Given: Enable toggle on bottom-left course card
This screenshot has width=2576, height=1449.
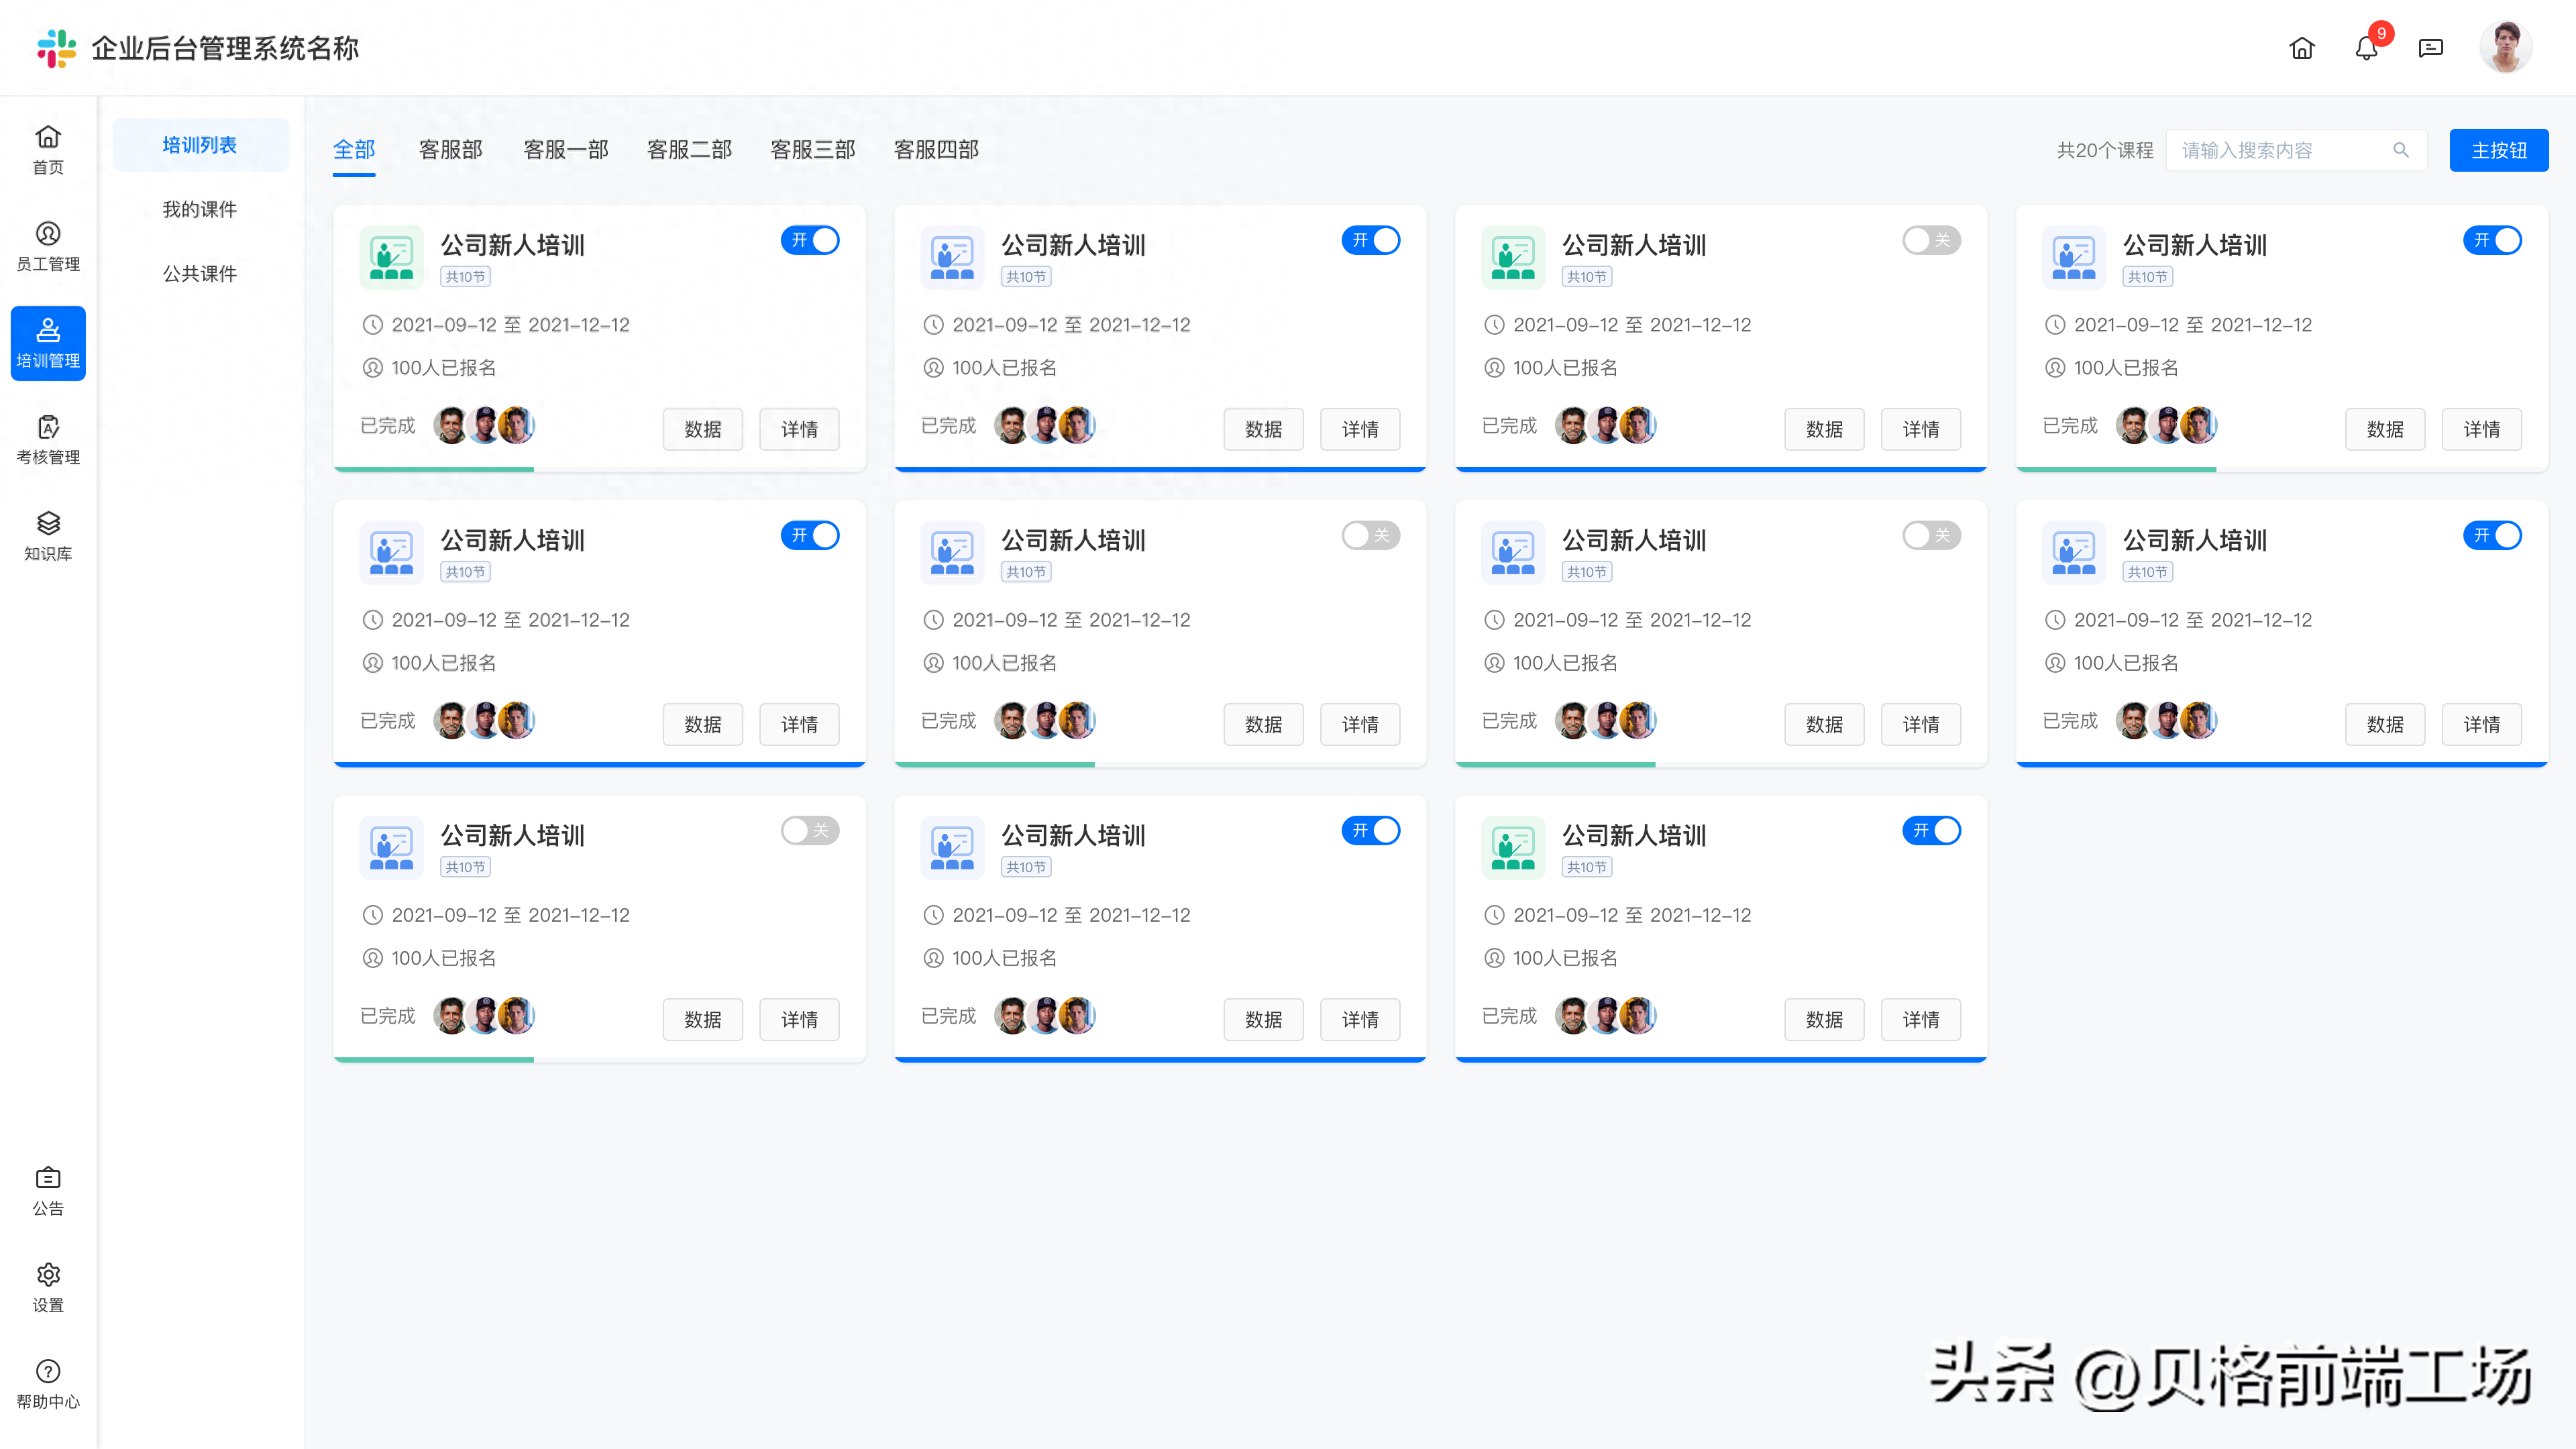Looking at the screenshot, I should coord(810,830).
